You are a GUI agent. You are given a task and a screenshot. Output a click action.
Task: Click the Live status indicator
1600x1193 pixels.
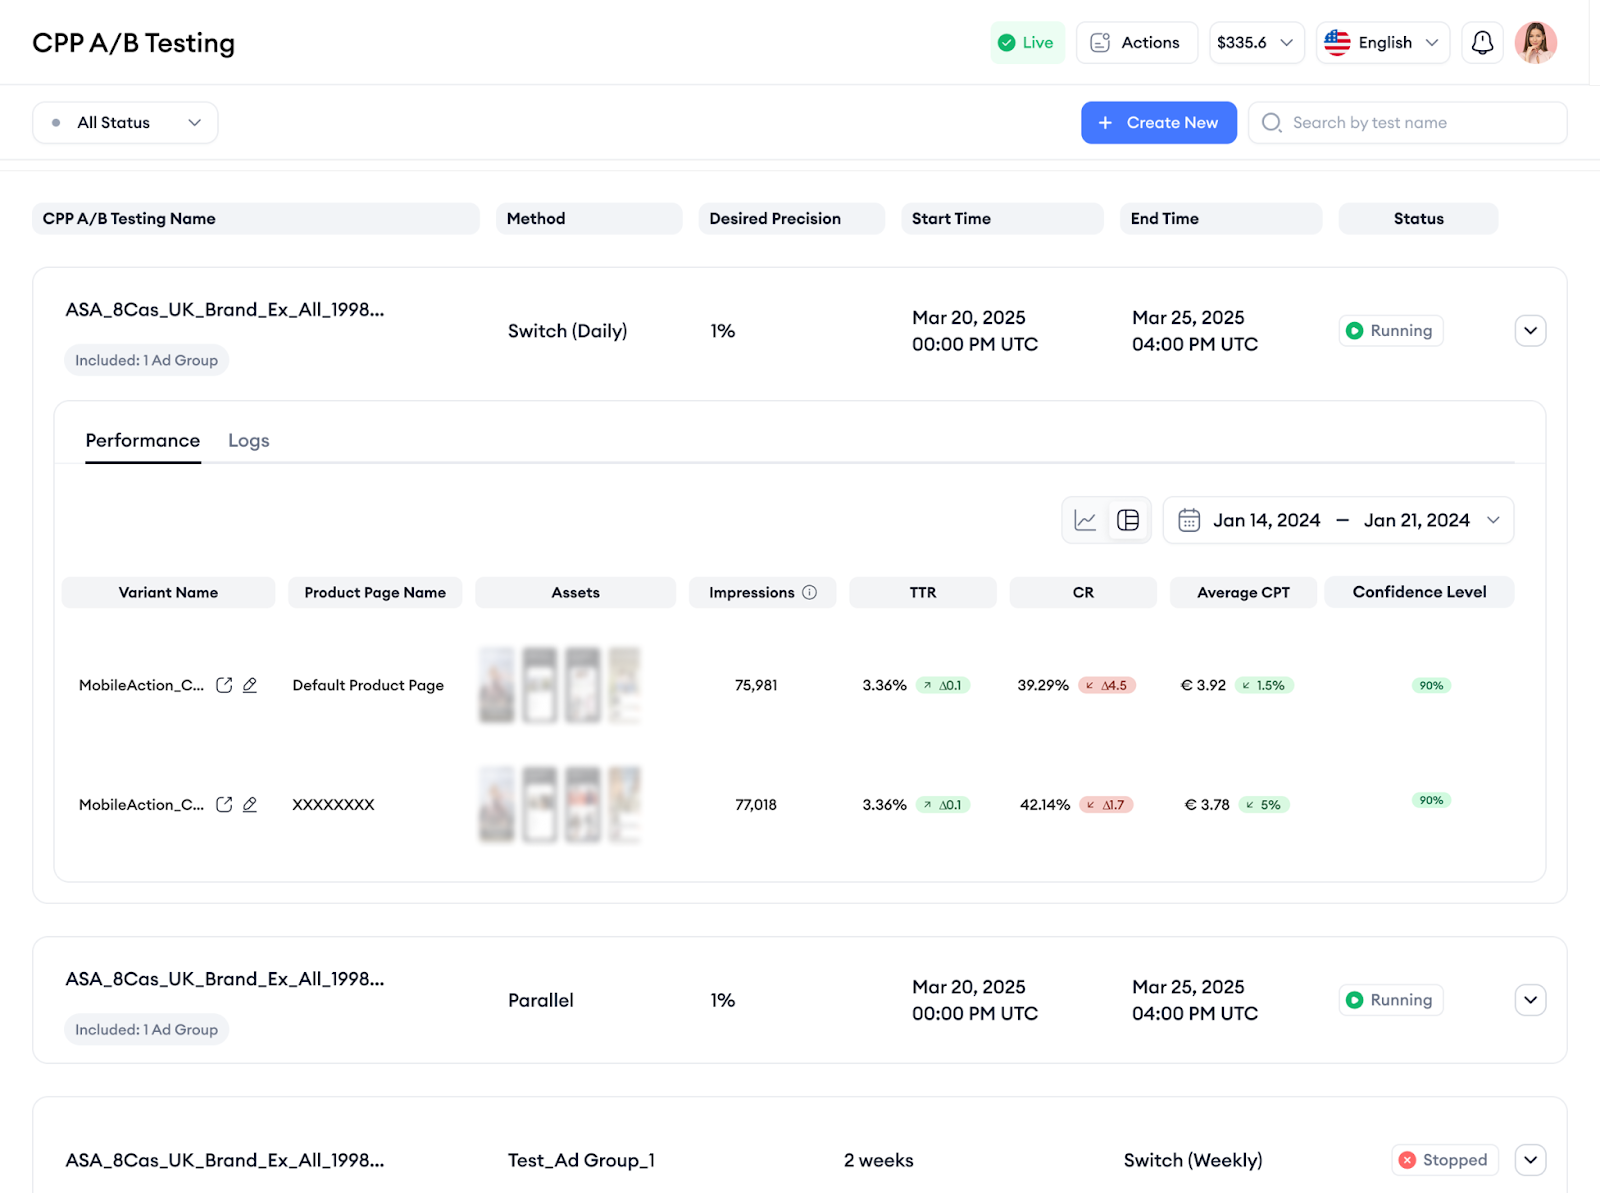1027,43
